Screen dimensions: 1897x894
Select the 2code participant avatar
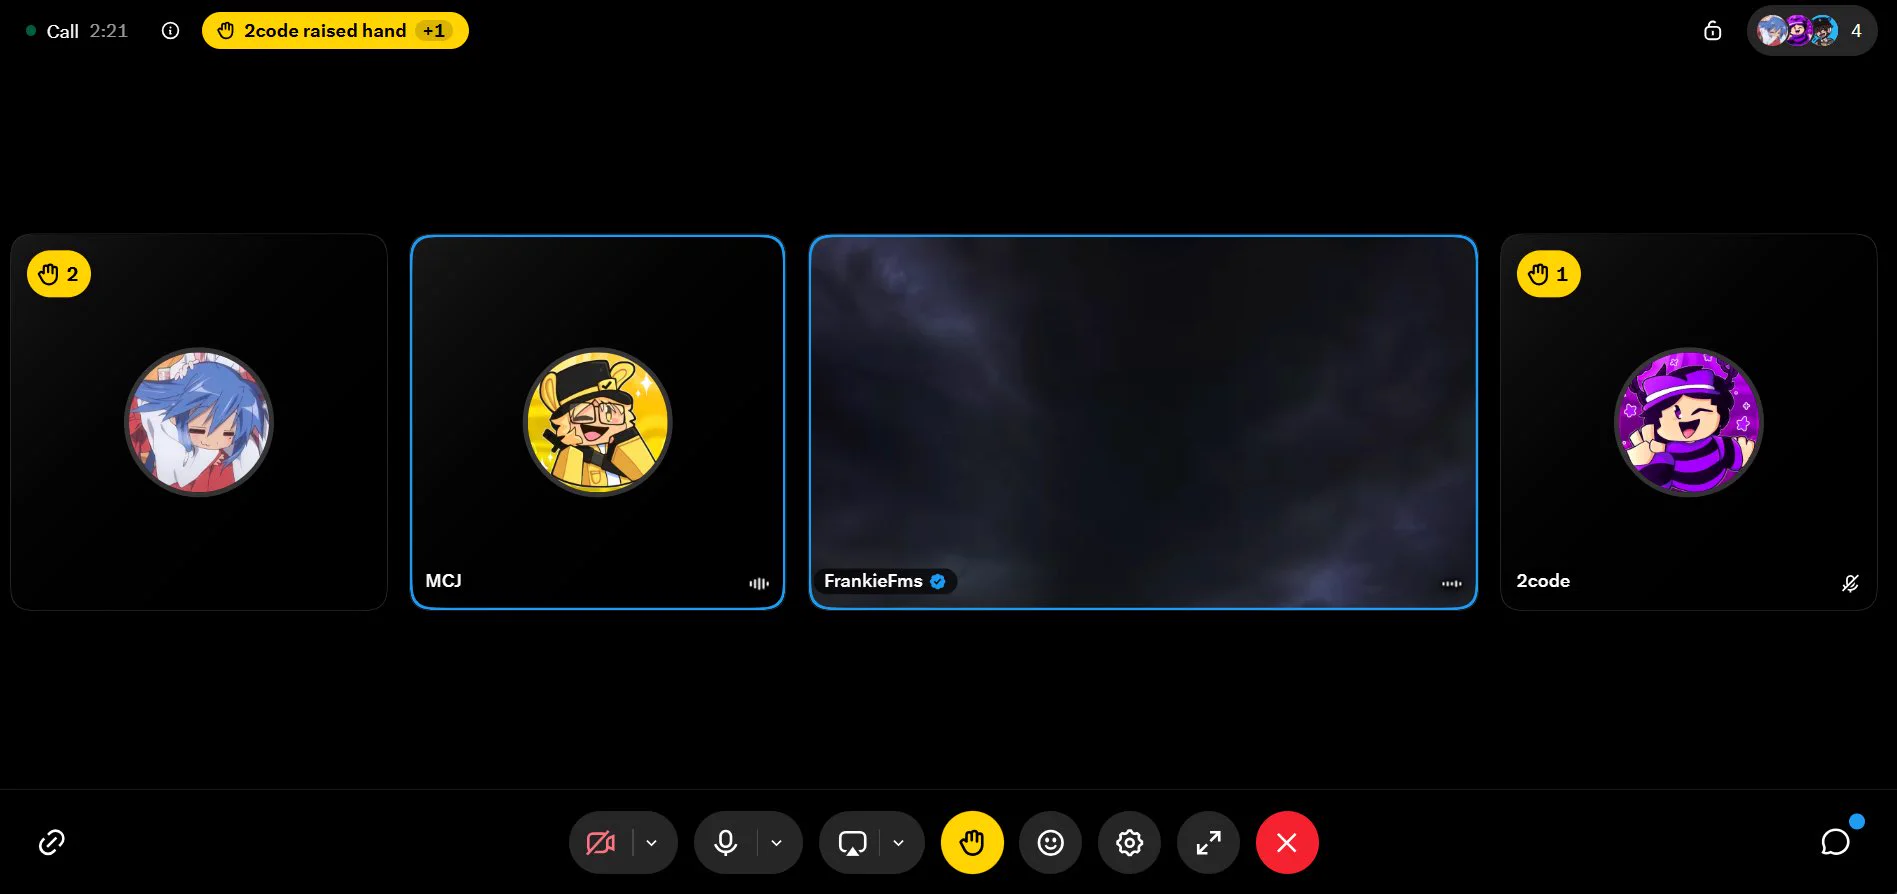(x=1689, y=422)
